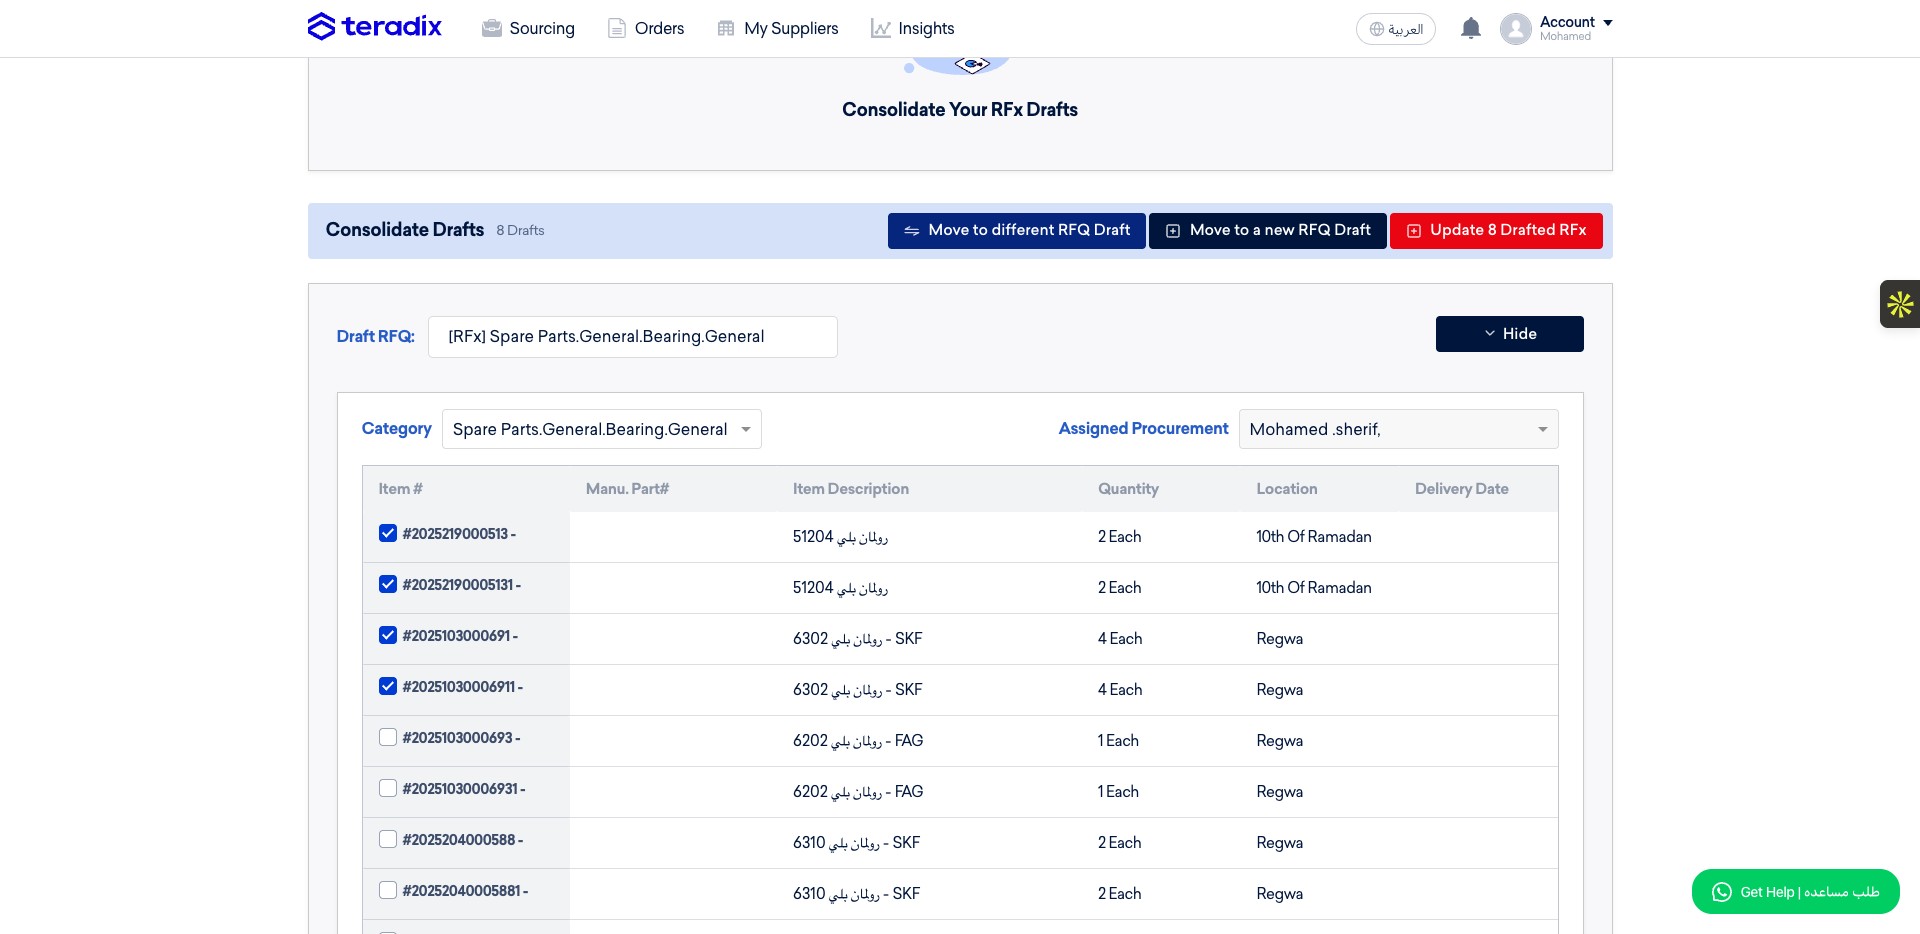Check item #2025103000693
1920x934 pixels.
click(x=388, y=737)
